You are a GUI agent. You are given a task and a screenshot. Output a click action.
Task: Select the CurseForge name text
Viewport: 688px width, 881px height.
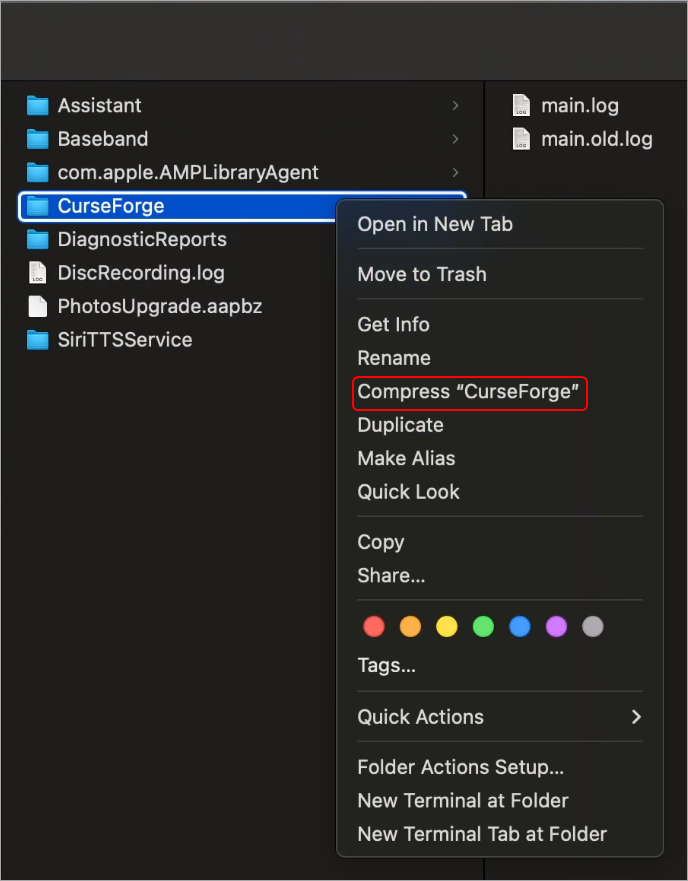pos(111,206)
